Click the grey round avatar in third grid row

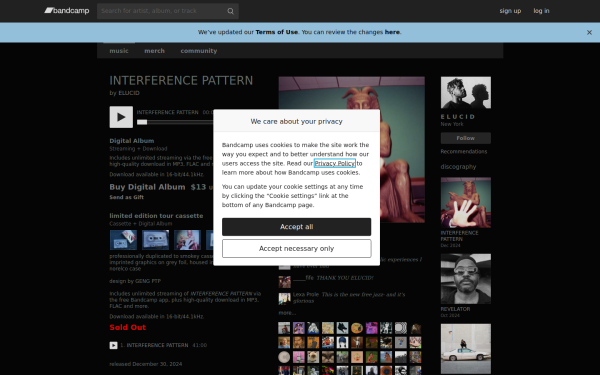tap(284, 357)
